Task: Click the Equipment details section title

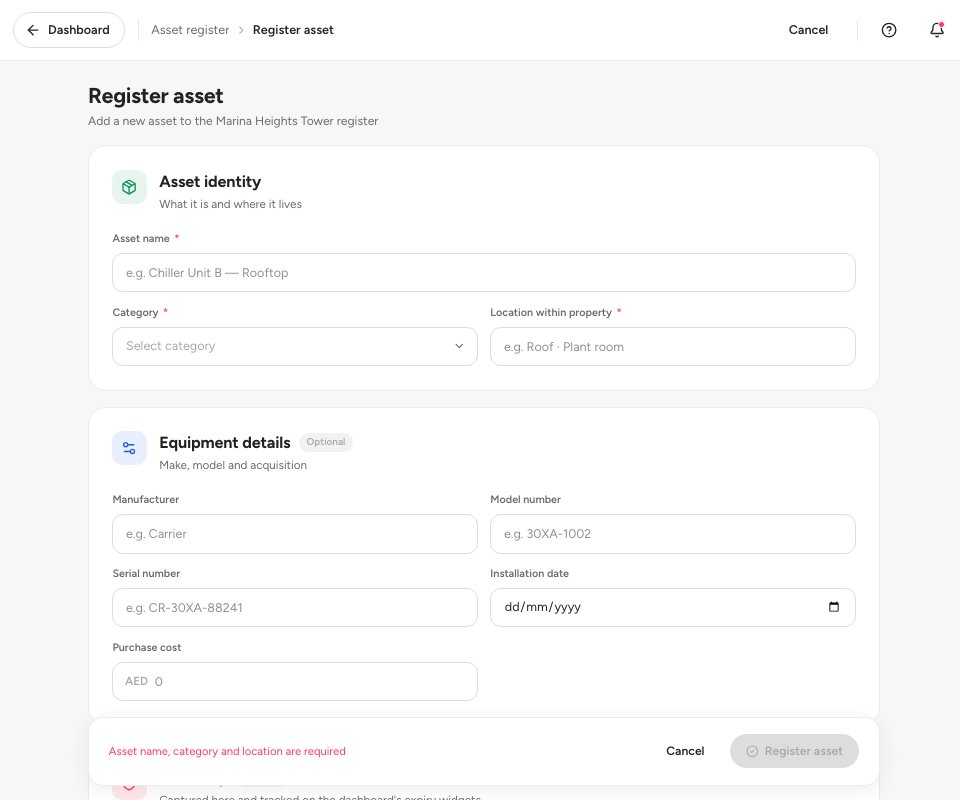Action: (x=225, y=443)
